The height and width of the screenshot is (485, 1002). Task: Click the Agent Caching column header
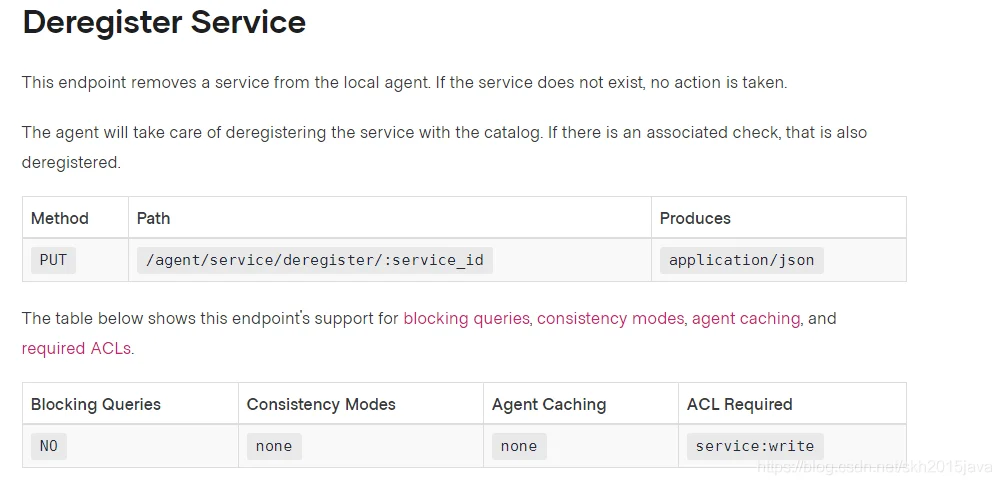549,404
